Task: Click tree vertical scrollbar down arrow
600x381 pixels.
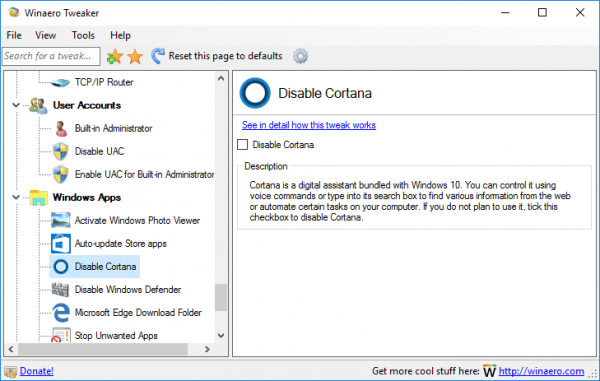Action: click(221, 335)
